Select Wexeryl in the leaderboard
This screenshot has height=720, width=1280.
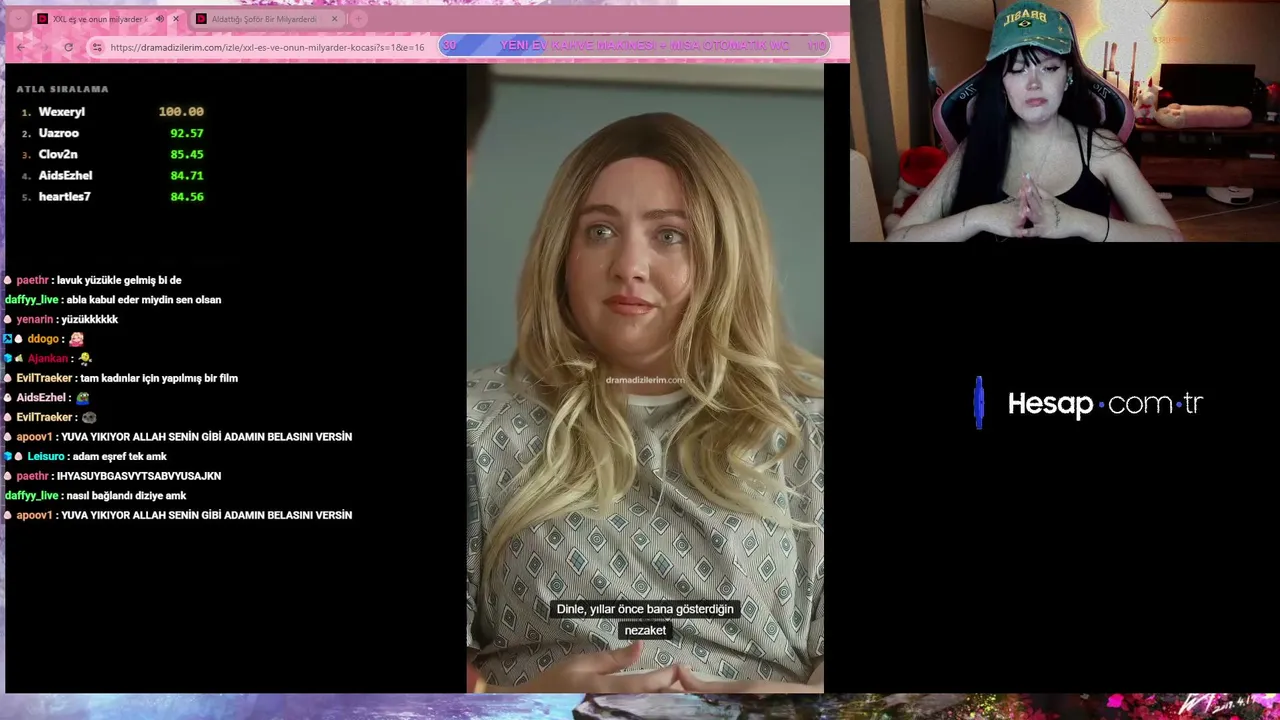[x=62, y=112]
